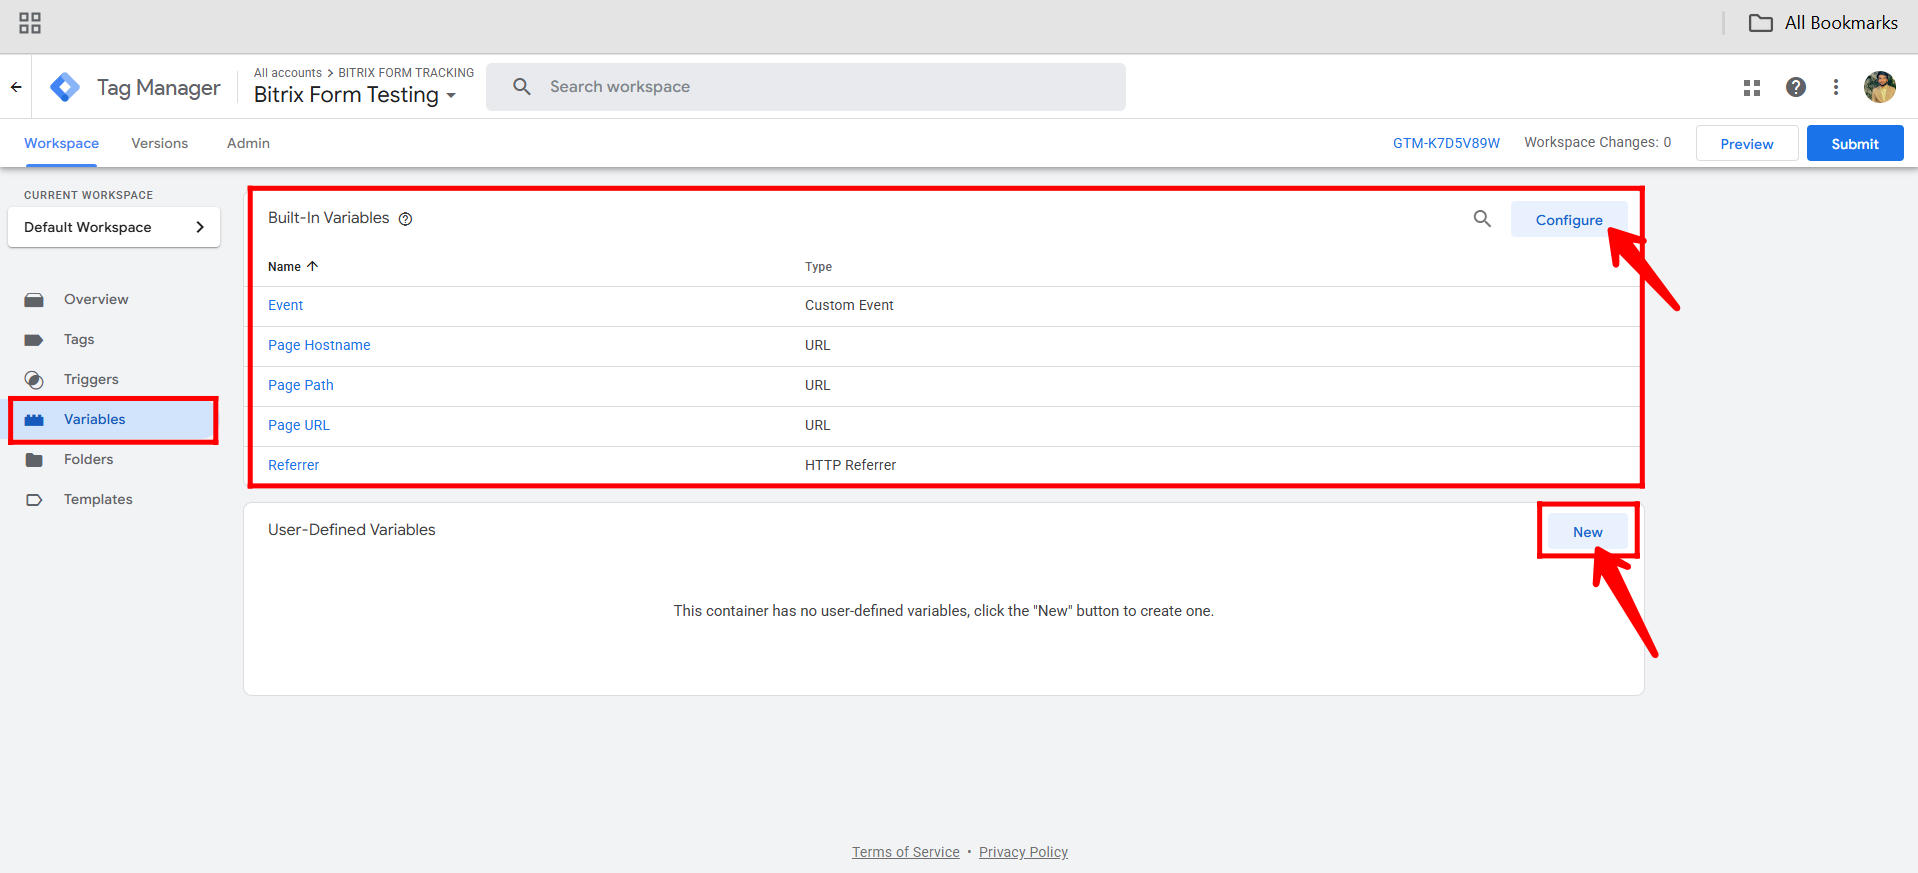
Task: Click the Variables sidebar icon
Action: 34,420
